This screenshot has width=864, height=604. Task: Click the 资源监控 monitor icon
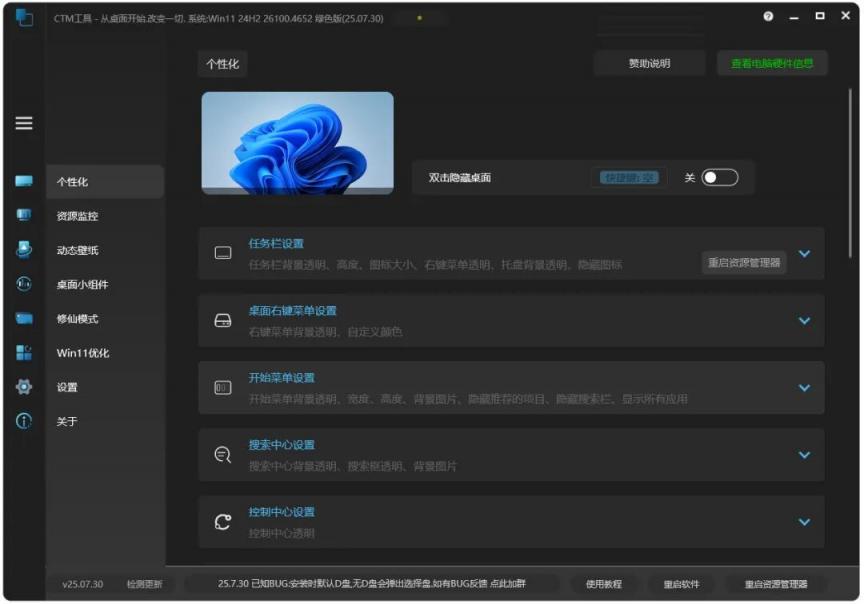[x=24, y=216]
